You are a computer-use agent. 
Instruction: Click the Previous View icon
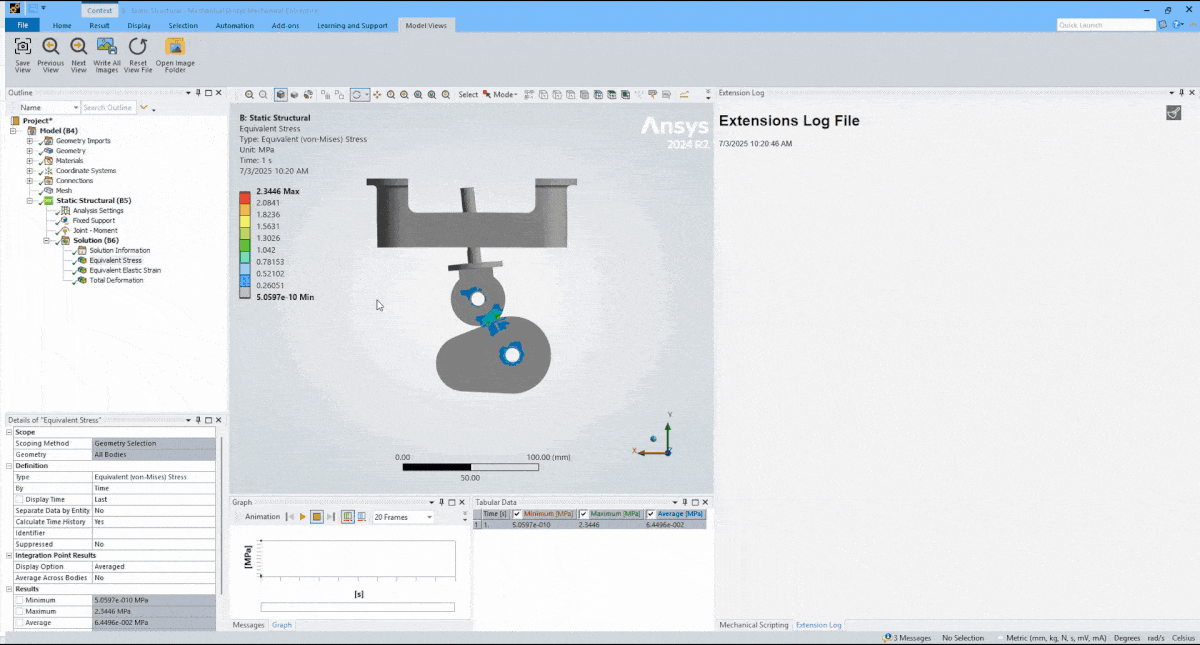[x=50, y=48]
